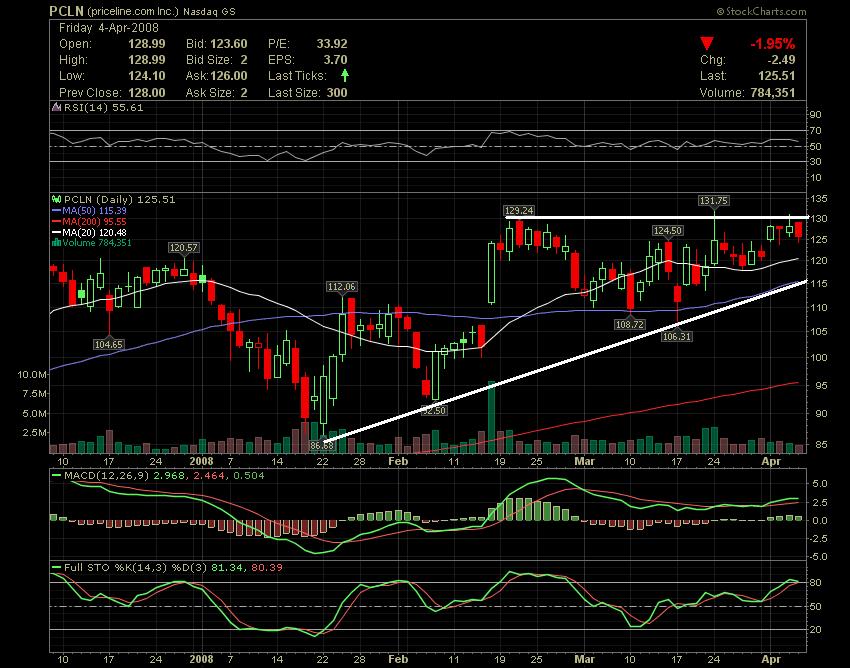Click the 10.0M volume axis label
Viewport: 850px width, 668px height.
pyautogui.click(x=31, y=375)
